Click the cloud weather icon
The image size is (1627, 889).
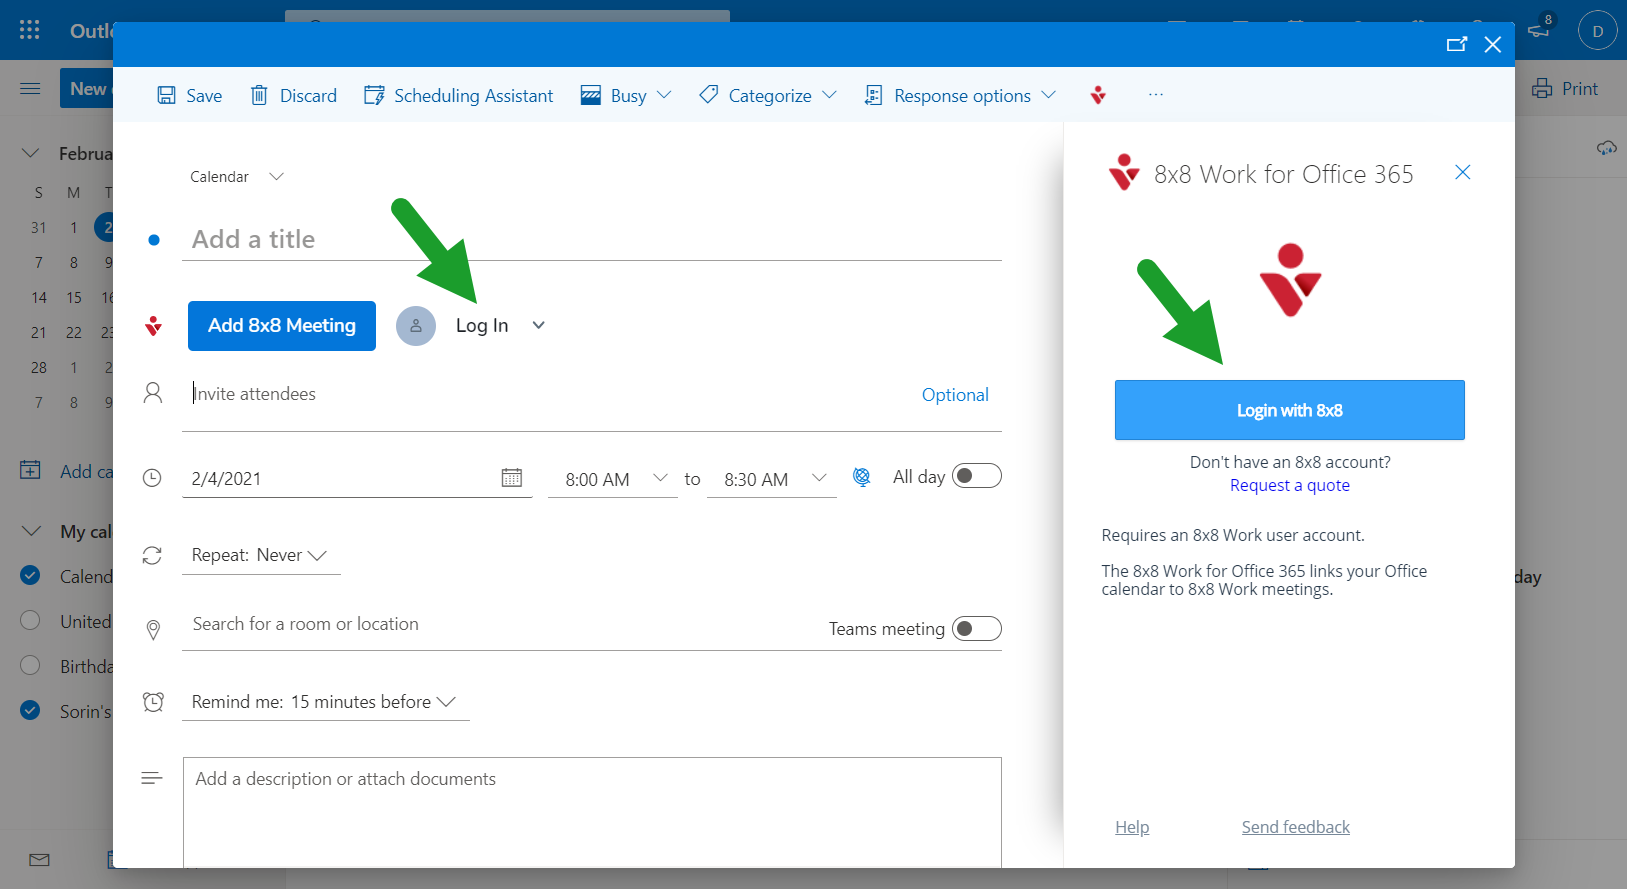point(1606,148)
